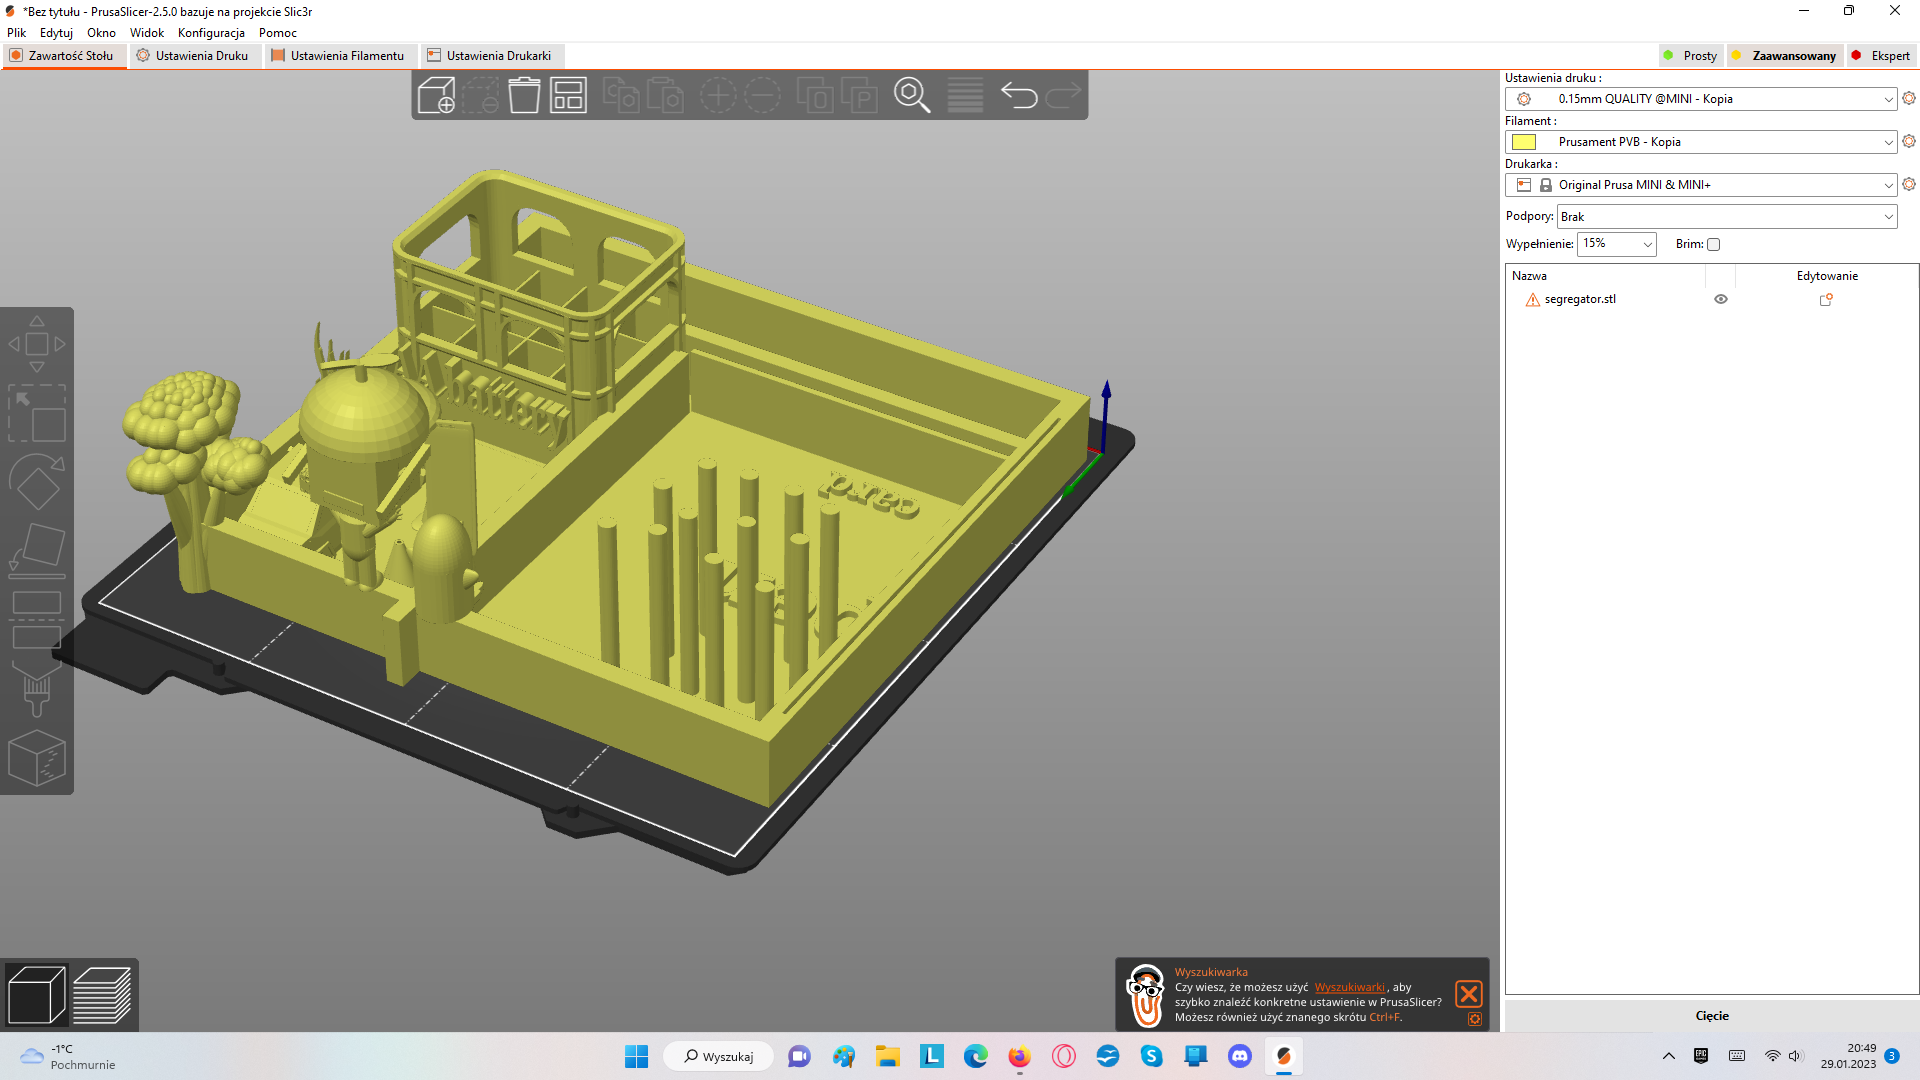
Task: Click the Arrange objects toolbar icon
Action: pyautogui.click(x=568, y=96)
